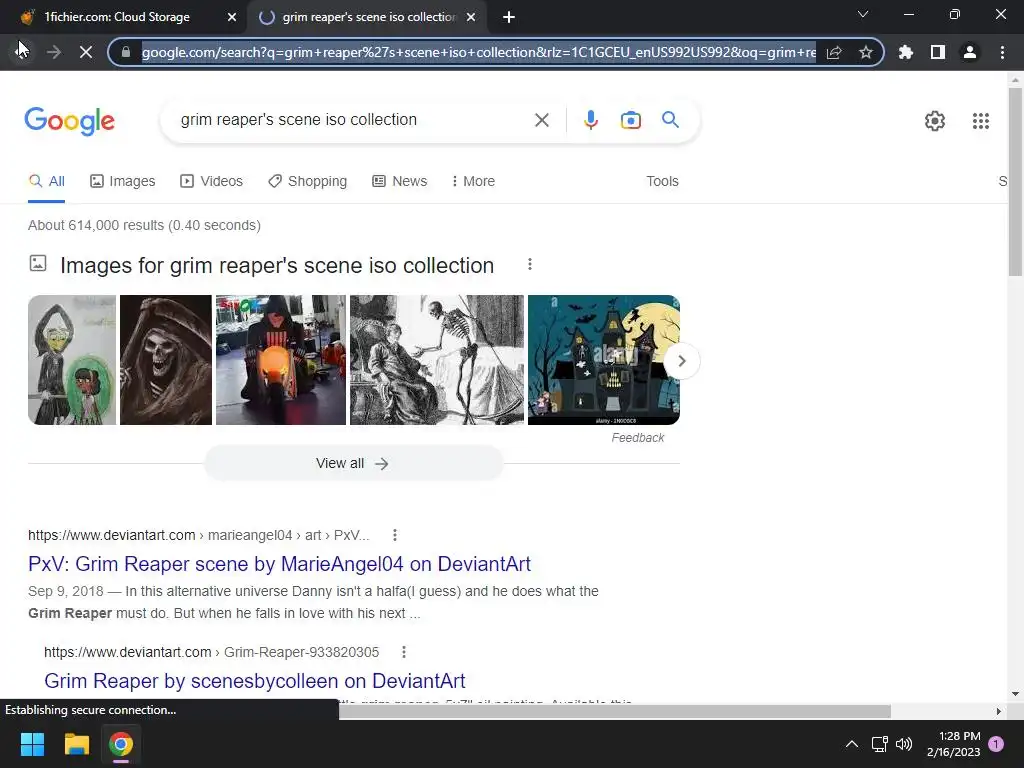Open Grim Reaper by scenesbycolleen result
1024x768 pixels.
[255, 680]
